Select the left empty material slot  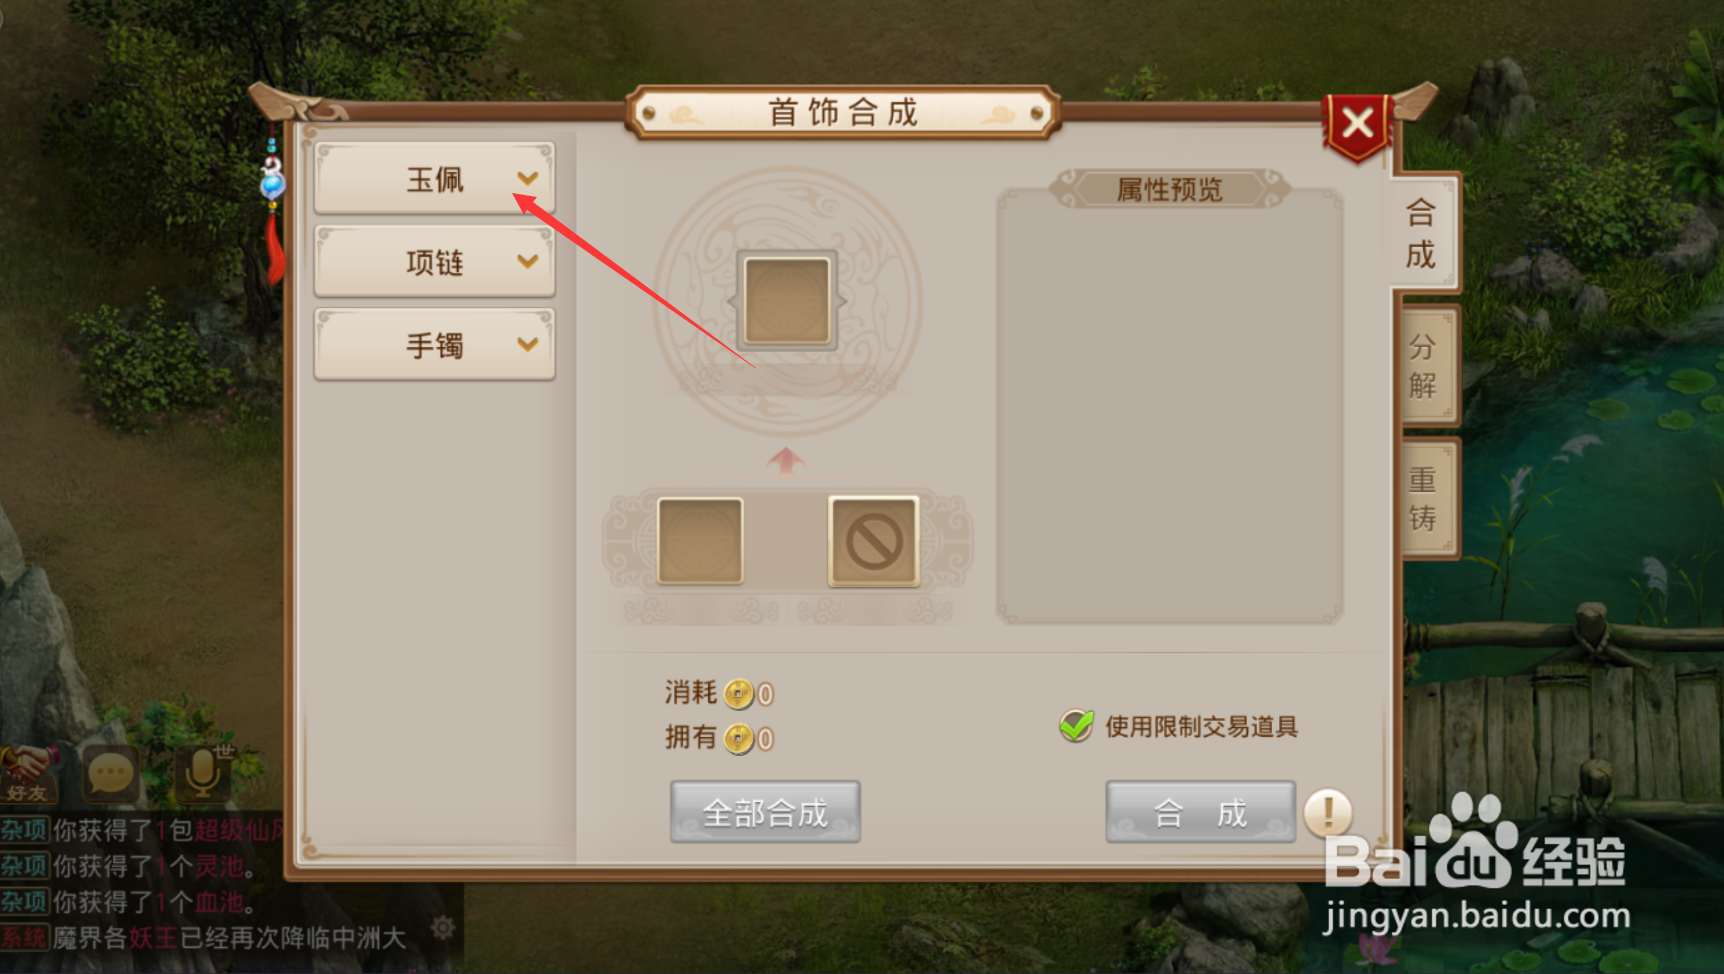pos(700,541)
